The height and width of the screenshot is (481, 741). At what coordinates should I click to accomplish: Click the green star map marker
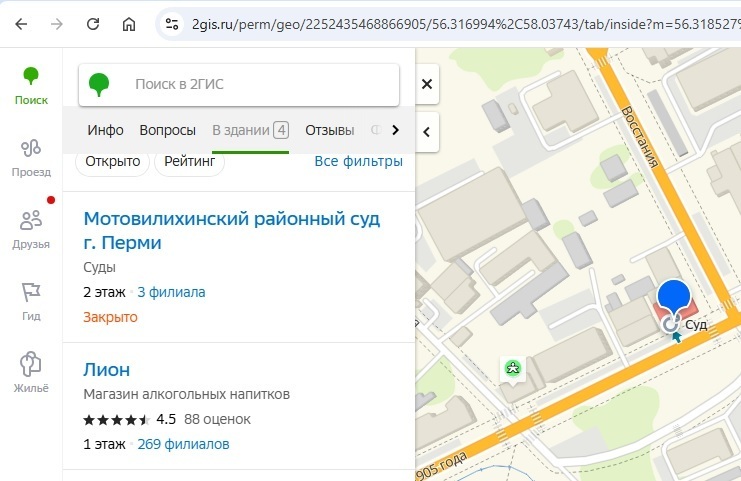[513, 369]
